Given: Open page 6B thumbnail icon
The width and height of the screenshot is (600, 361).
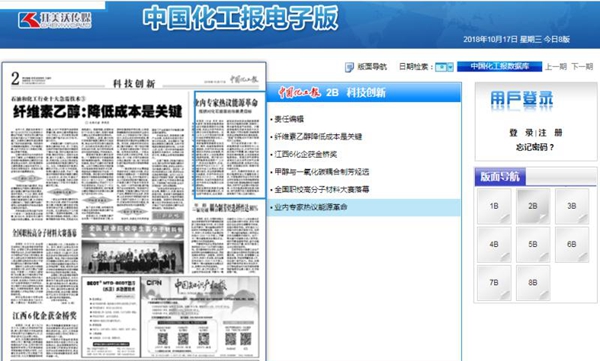Looking at the screenshot, I should pyautogui.click(x=572, y=244).
